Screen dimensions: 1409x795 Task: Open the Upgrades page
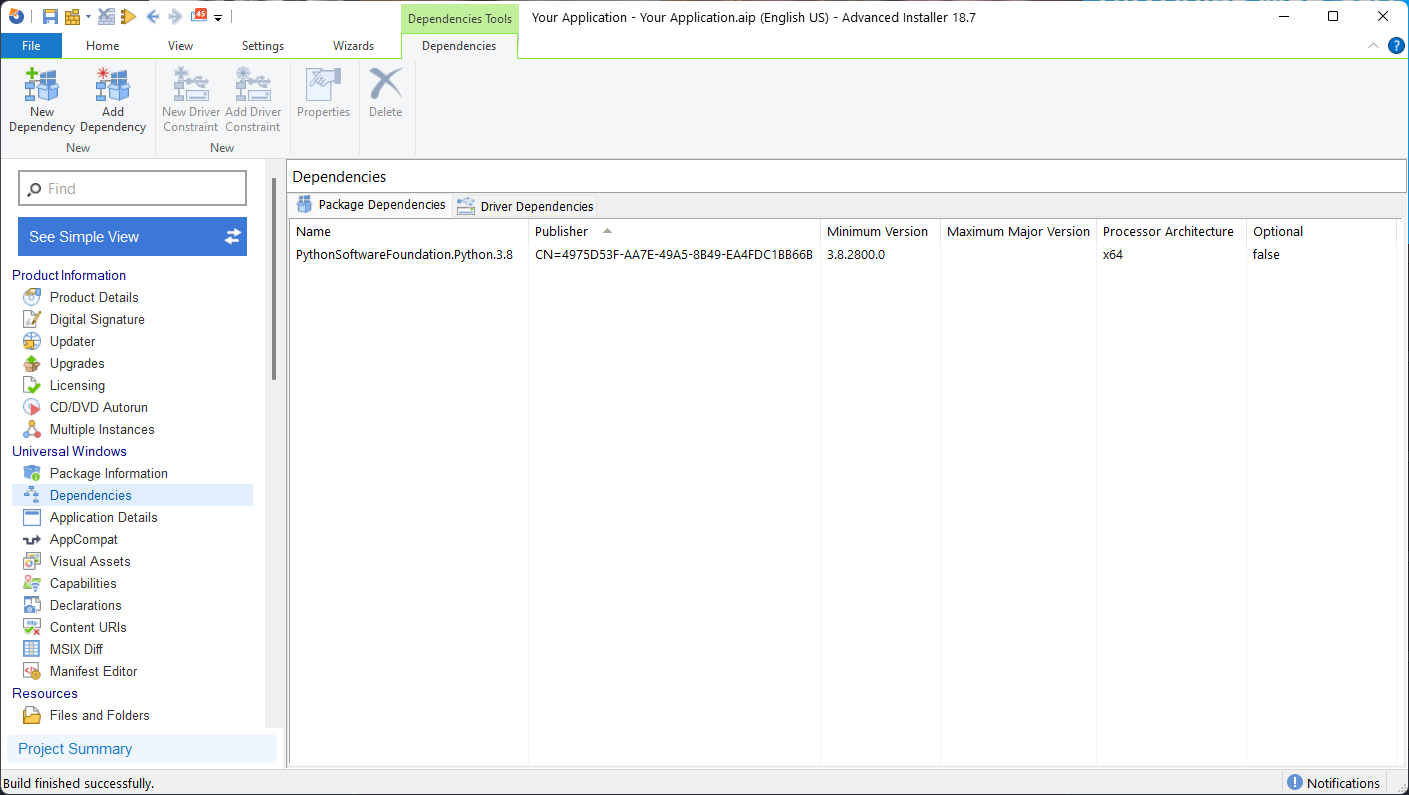pyautogui.click(x=77, y=363)
